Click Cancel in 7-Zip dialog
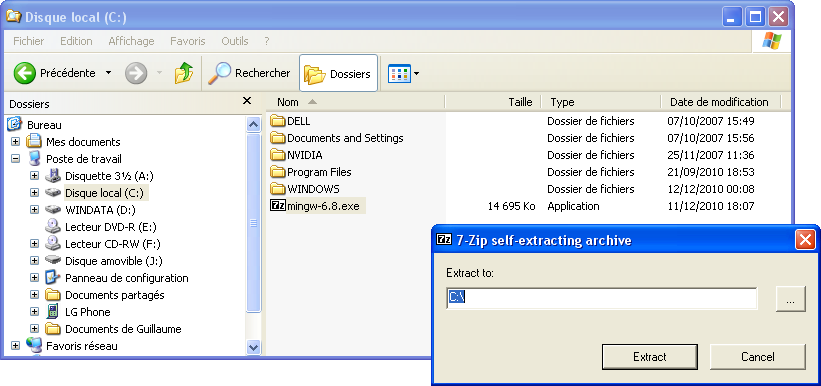The width and height of the screenshot is (821, 386). [758, 357]
